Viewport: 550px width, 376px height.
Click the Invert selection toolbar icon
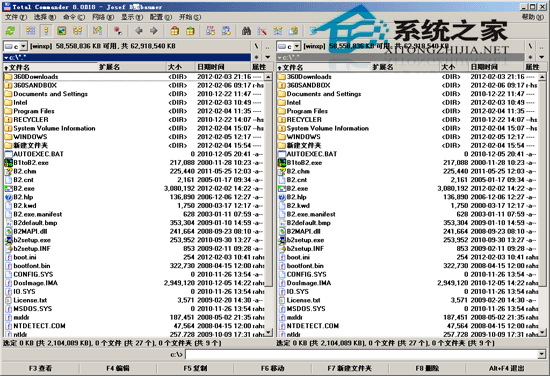pos(97,31)
